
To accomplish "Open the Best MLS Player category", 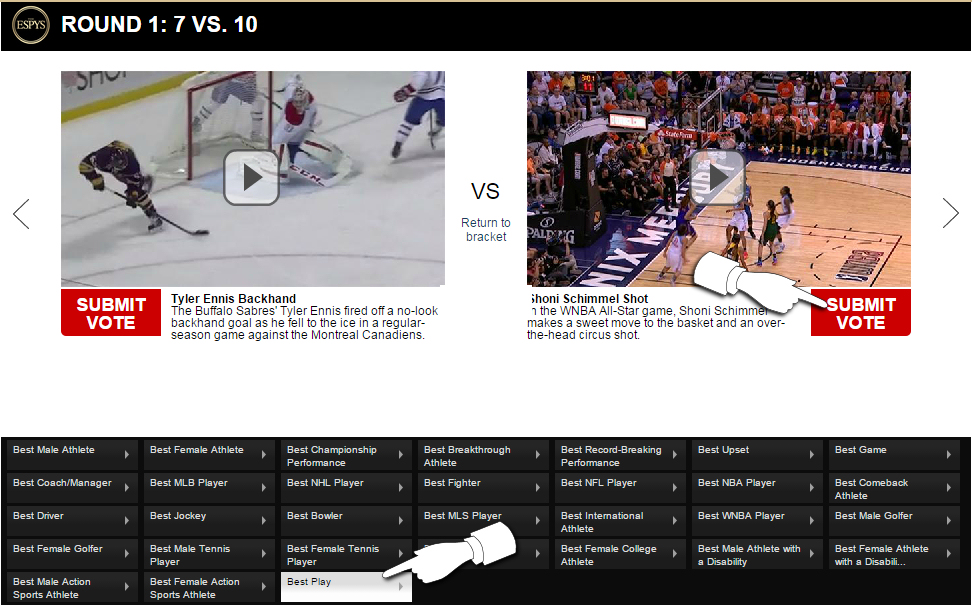I will [483, 520].
